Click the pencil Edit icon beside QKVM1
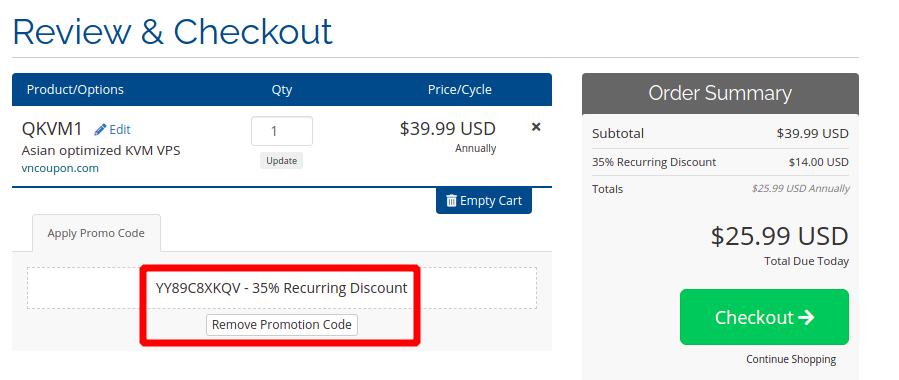Viewport: 899px width, 380px height. pyautogui.click(x=100, y=130)
